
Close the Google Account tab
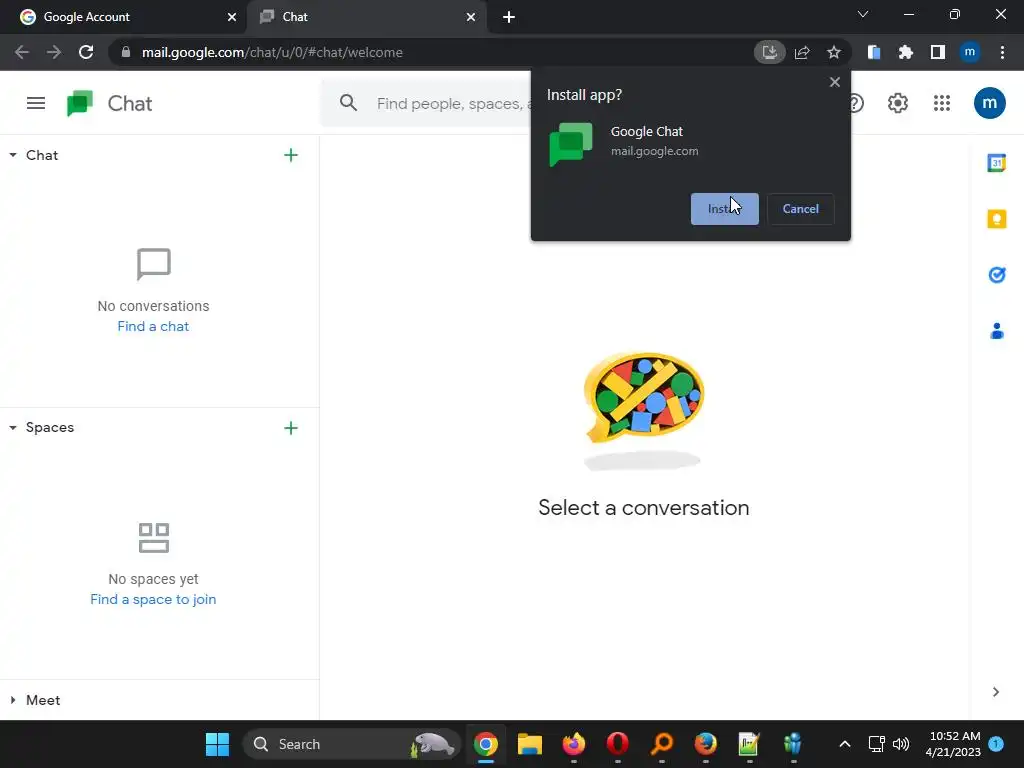coord(232,17)
